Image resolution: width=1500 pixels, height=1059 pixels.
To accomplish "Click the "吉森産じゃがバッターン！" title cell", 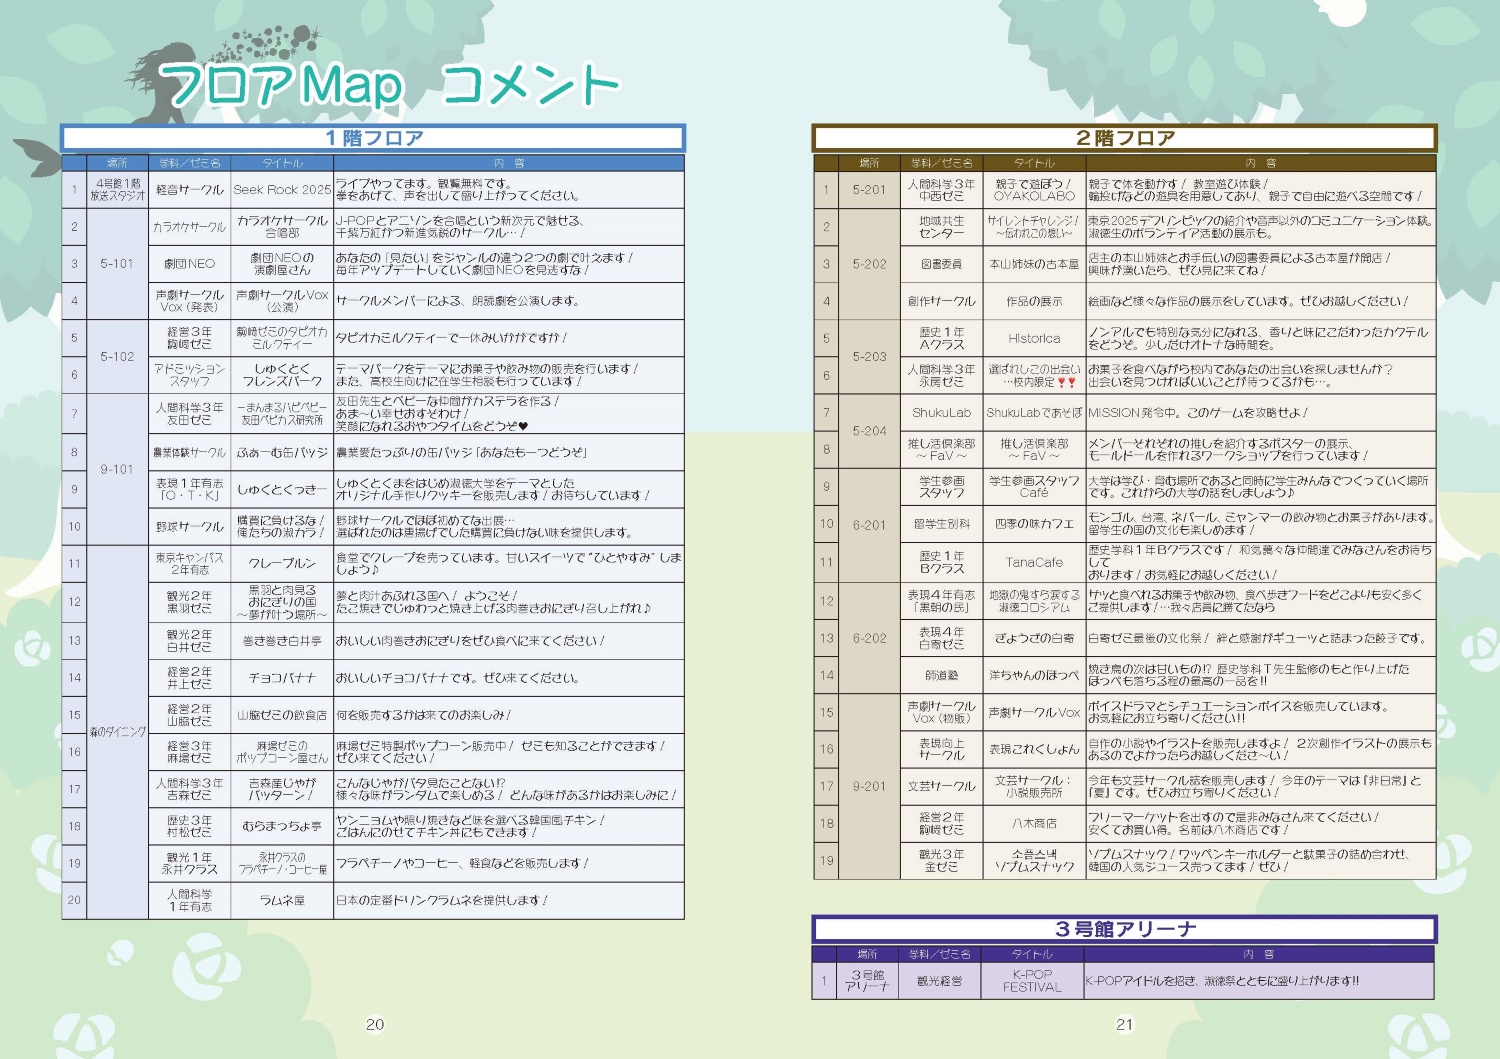I will coord(282,789).
